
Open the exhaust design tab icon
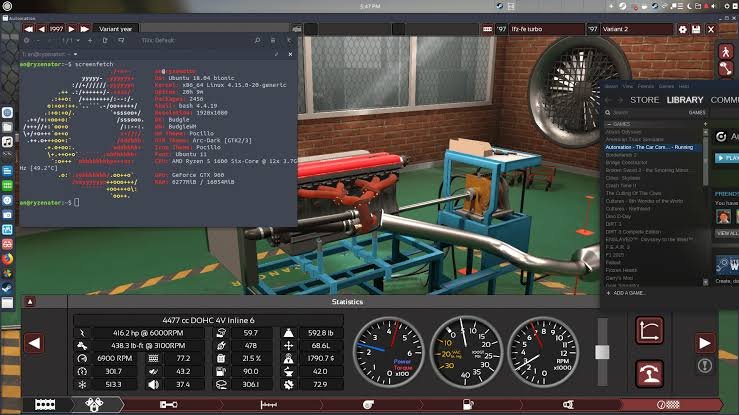point(568,404)
